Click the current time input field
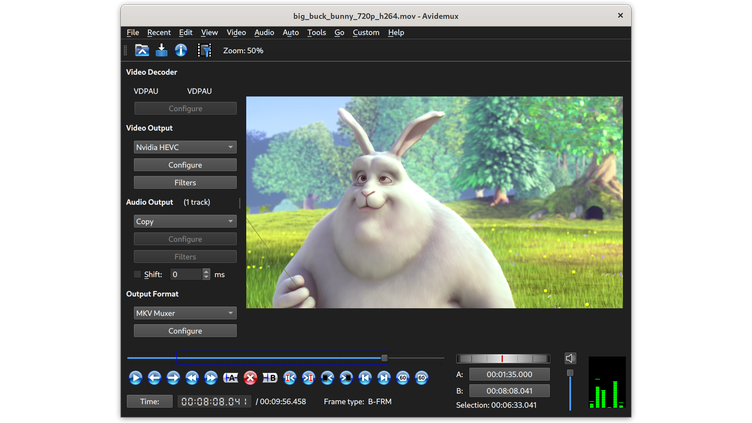This screenshot has width=752, height=423. click(214, 401)
